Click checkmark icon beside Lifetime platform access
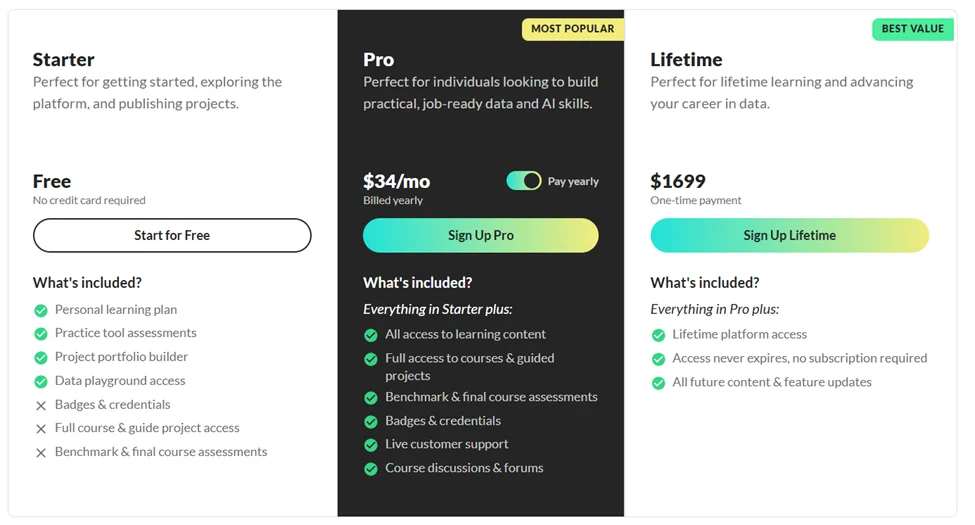This screenshot has width=975, height=525. point(658,335)
